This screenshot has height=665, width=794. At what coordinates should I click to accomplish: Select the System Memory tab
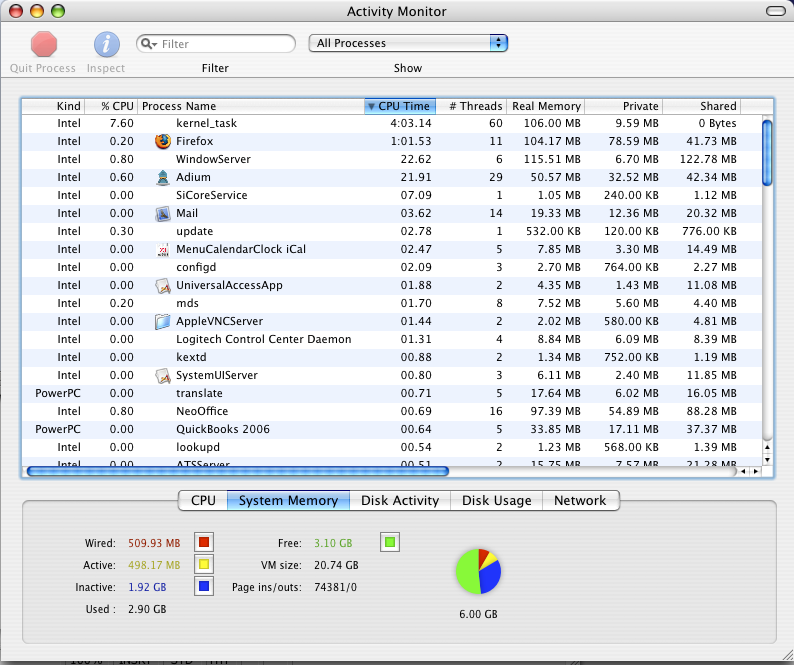coord(288,500)
